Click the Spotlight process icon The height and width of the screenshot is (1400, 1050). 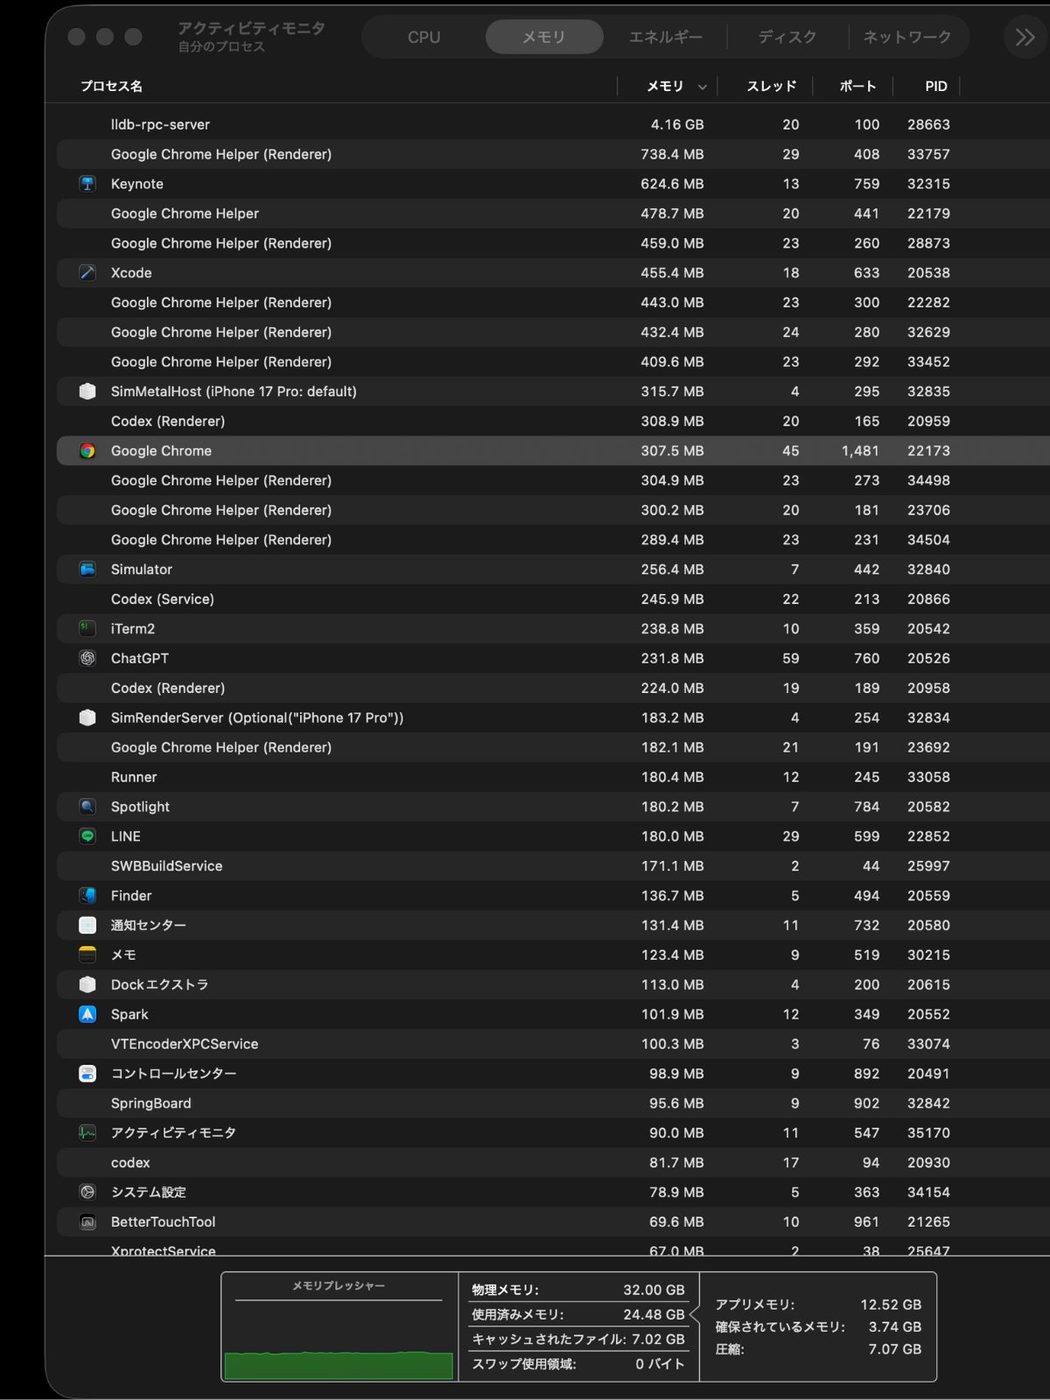(x=87, y=807)
